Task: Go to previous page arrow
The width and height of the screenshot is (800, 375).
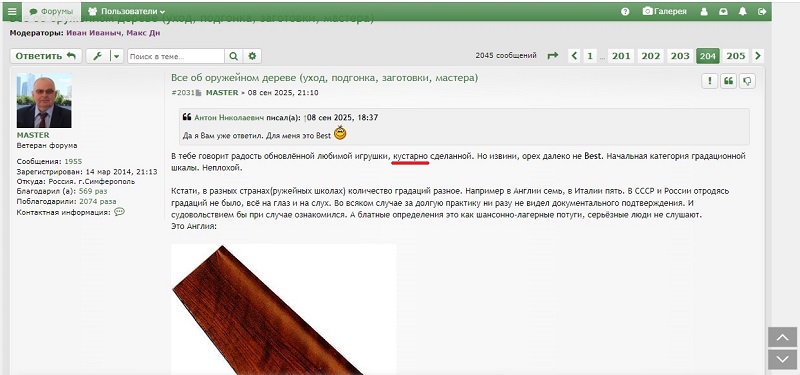Action: (574, 56)
